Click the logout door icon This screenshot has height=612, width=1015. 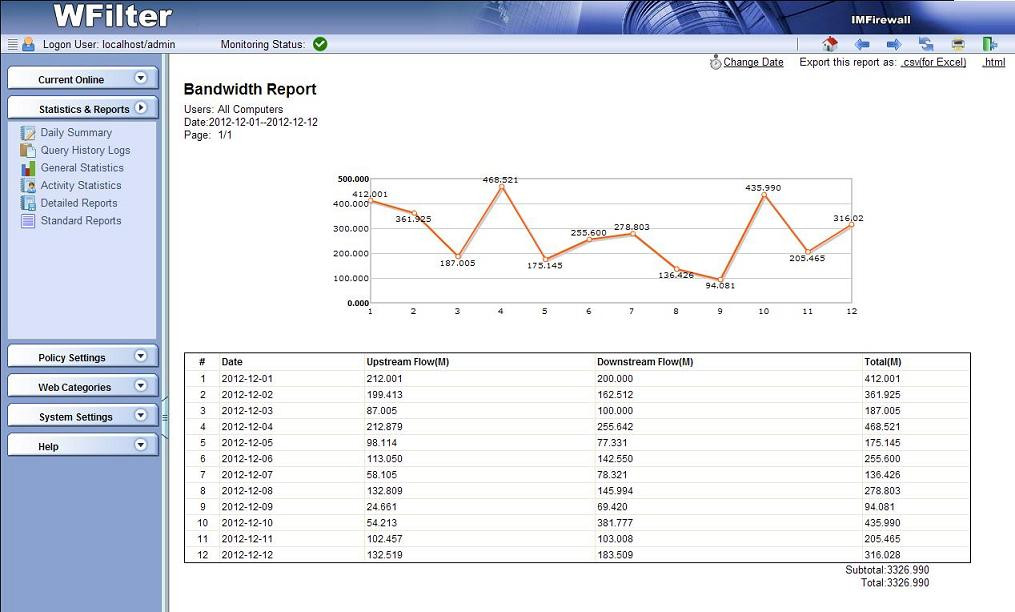coord(989,44)
